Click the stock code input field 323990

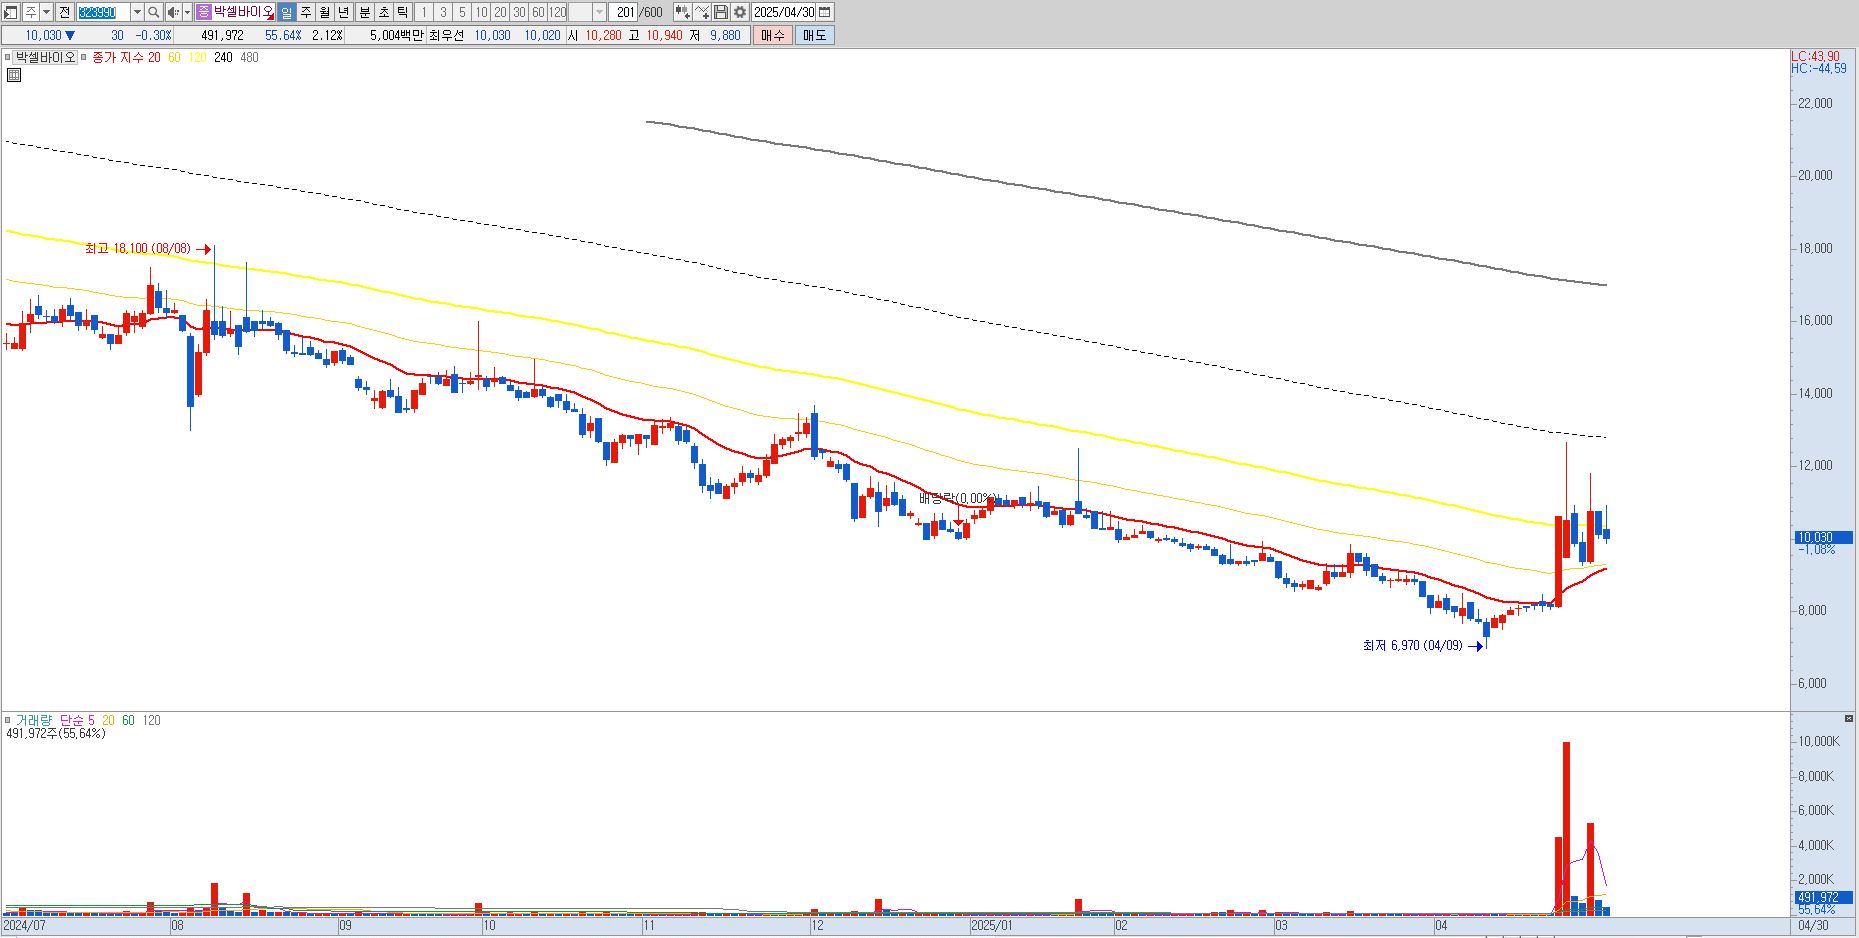pos(103,12)
